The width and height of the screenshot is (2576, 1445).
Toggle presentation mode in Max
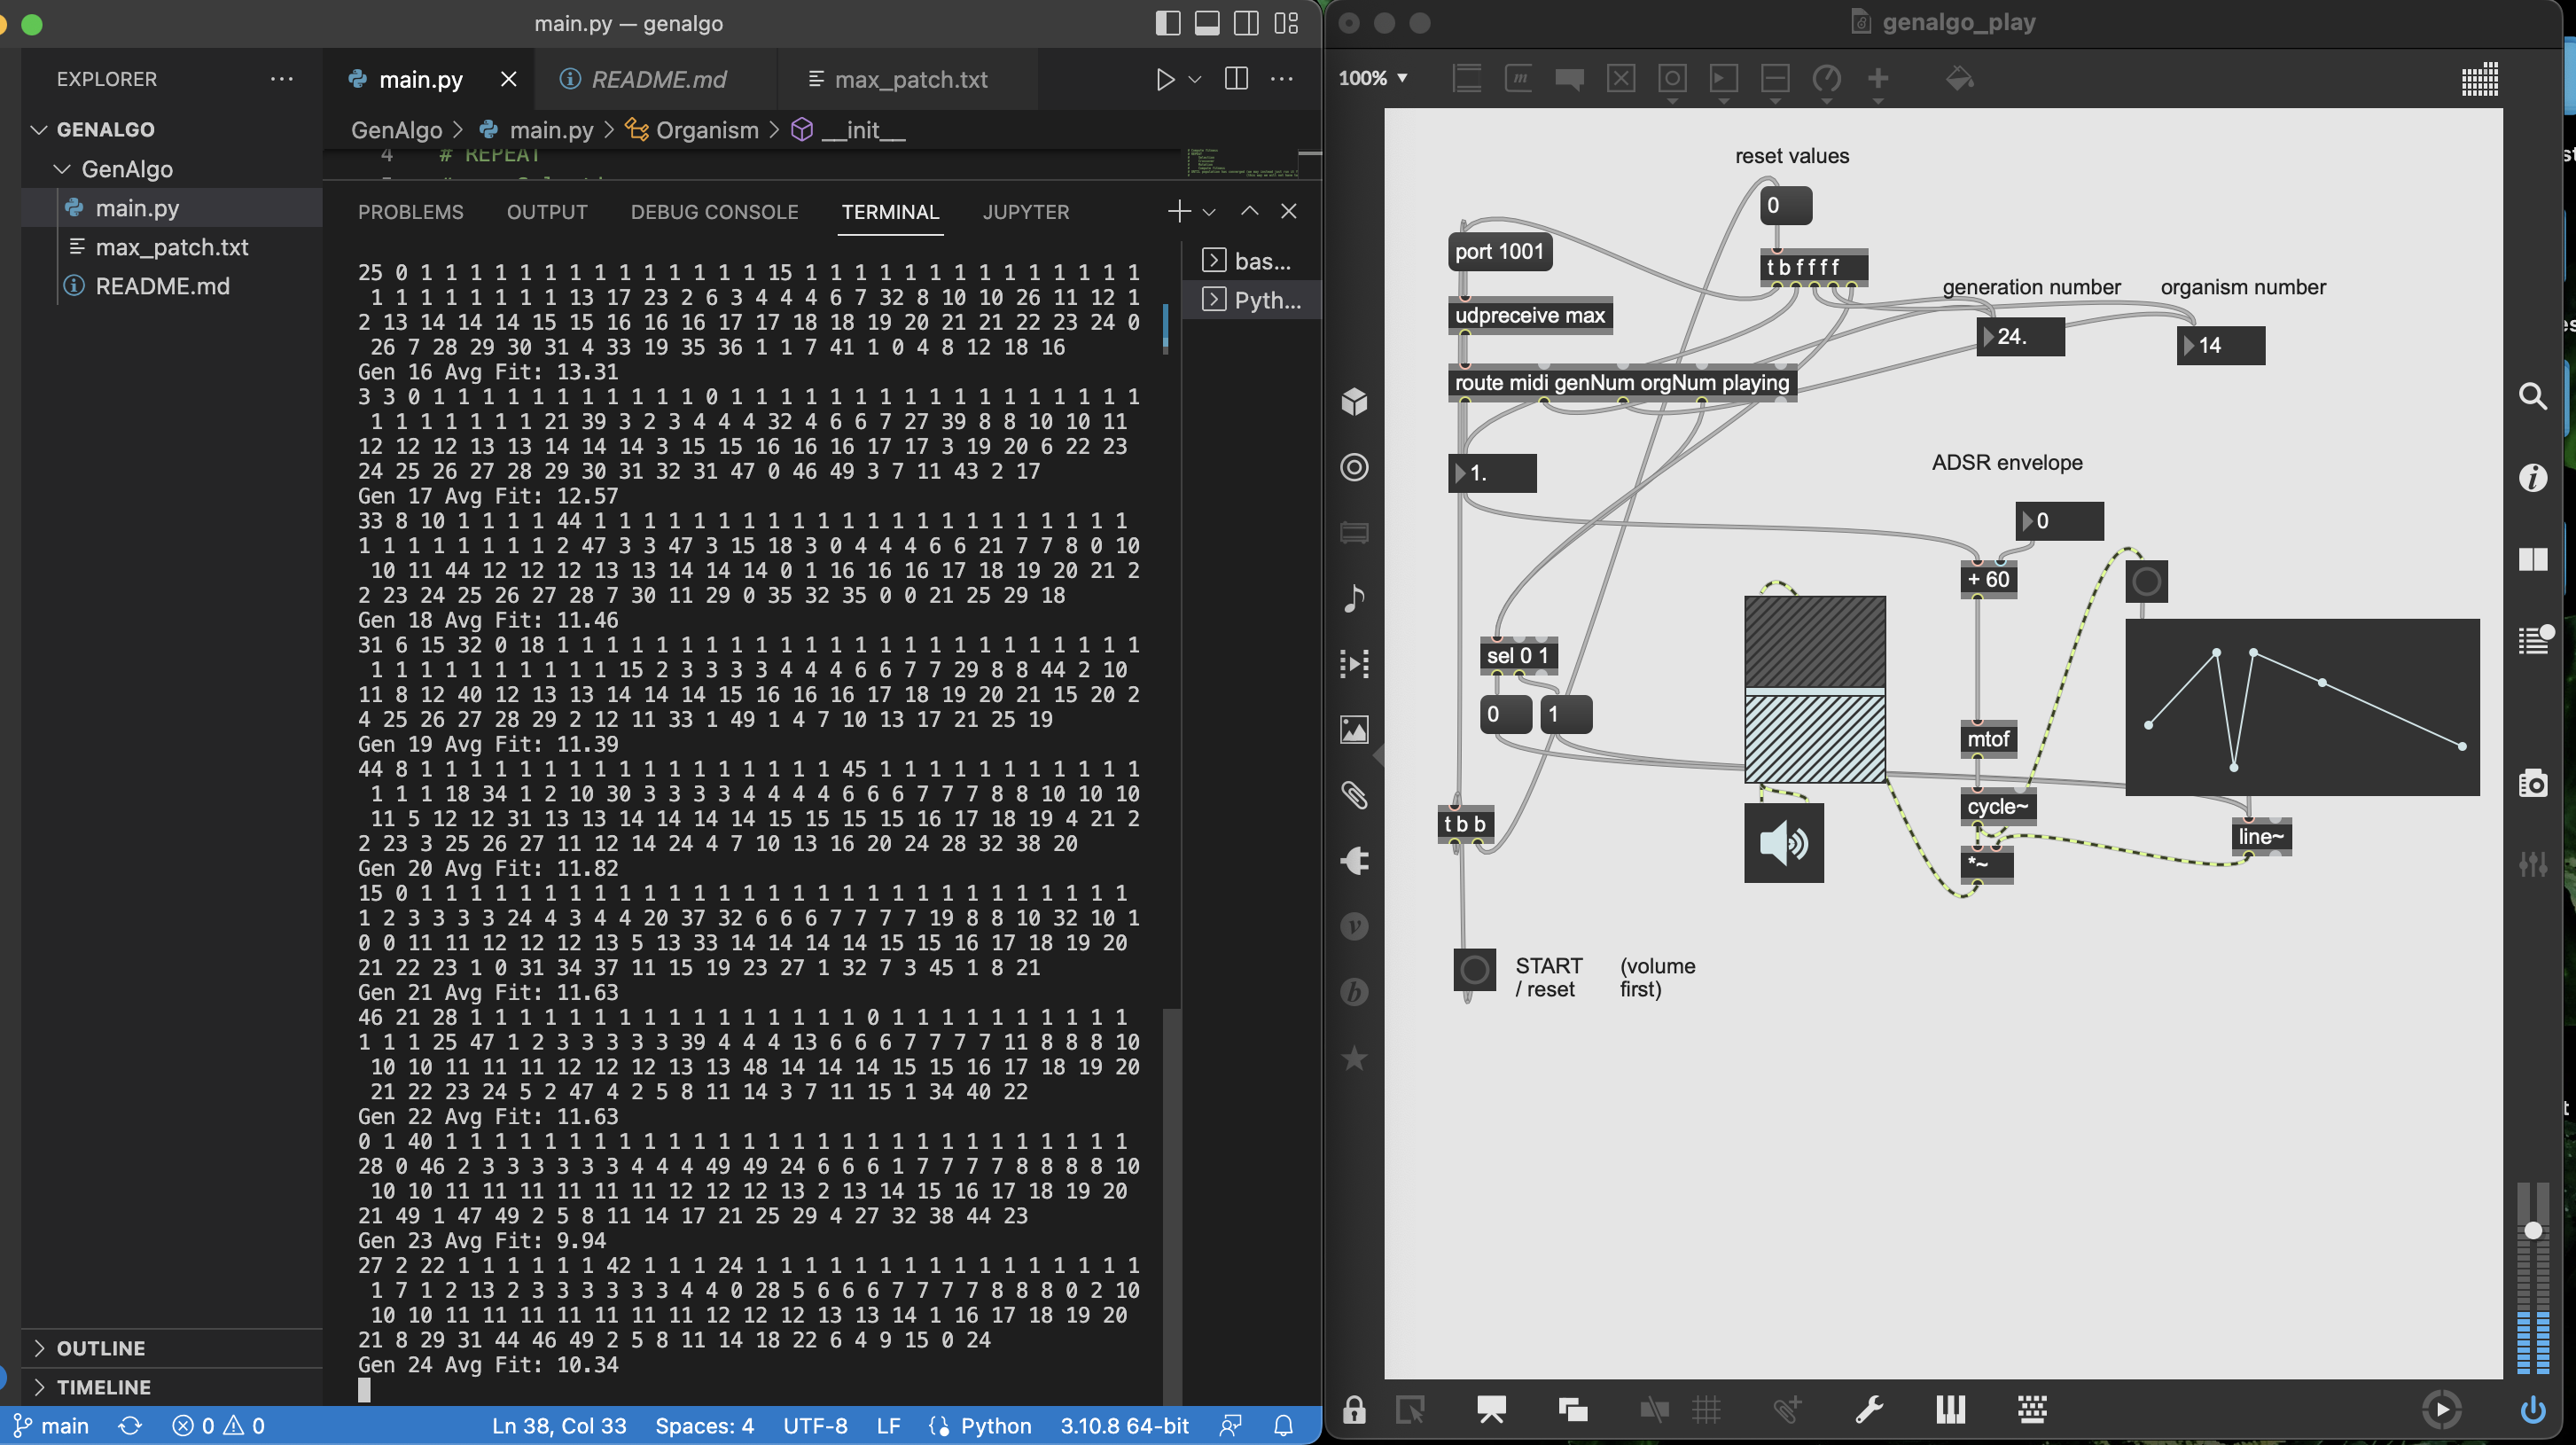click(1491, 1410)
